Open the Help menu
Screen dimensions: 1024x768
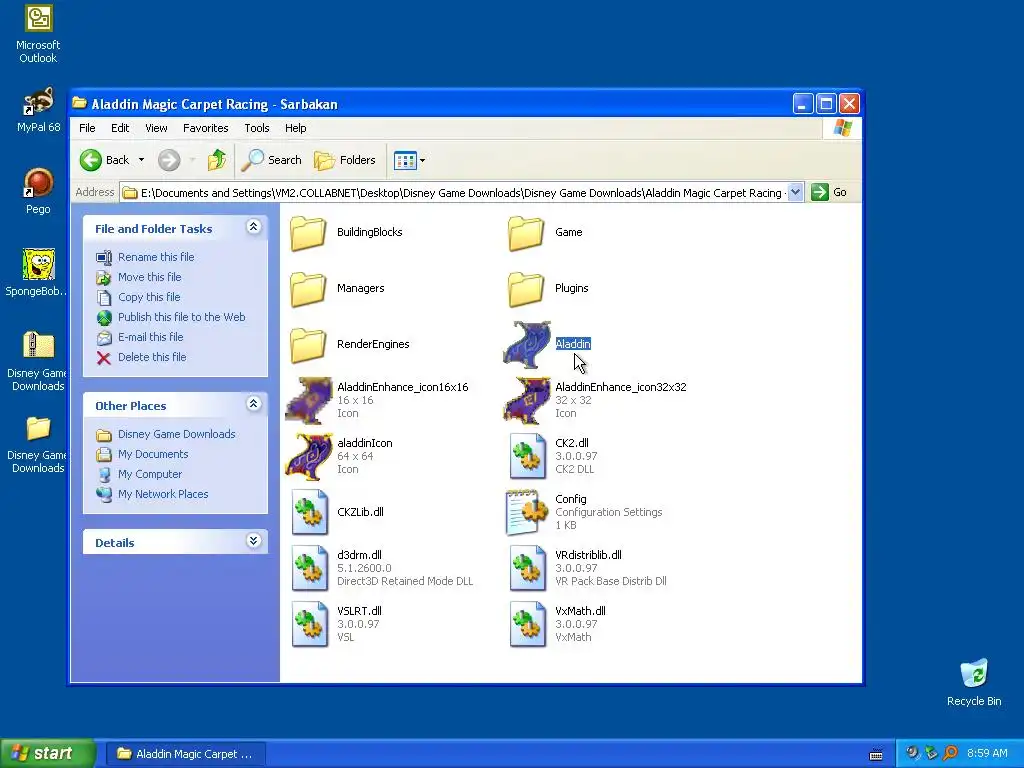click(x=295, y=128)
